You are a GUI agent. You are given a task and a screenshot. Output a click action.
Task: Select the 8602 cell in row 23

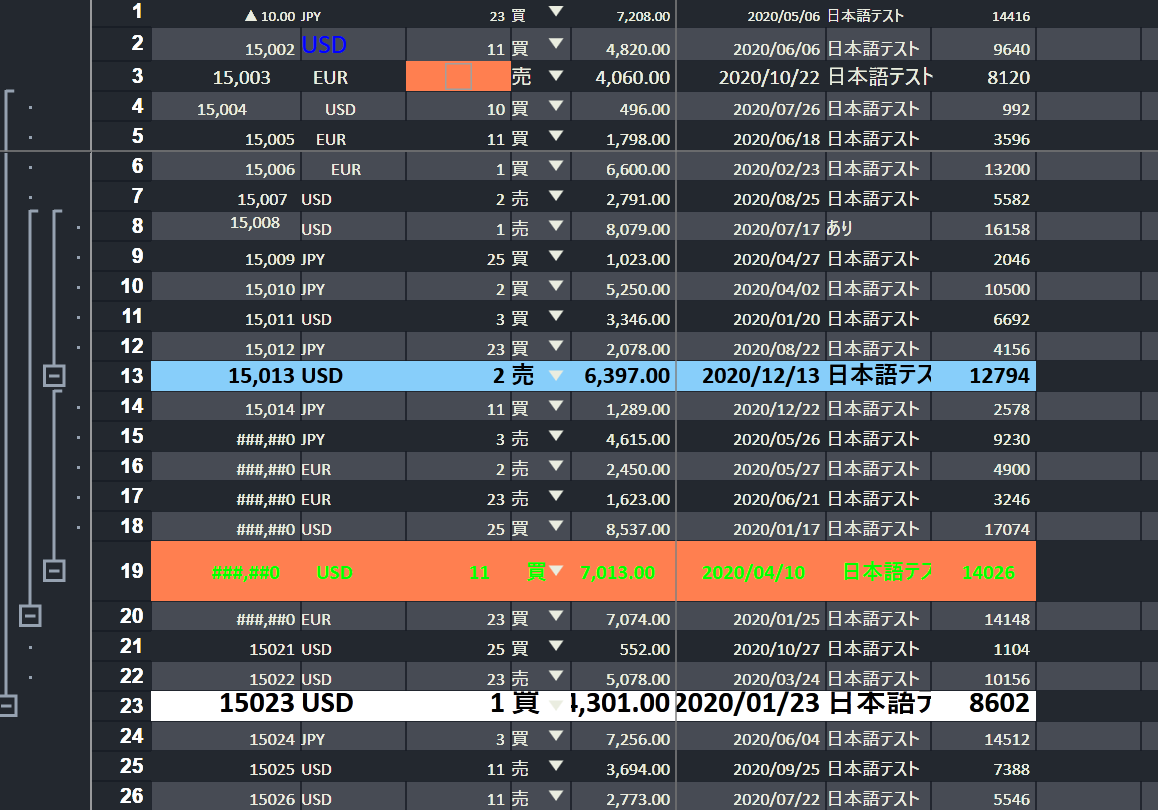(x=998, y=704)
